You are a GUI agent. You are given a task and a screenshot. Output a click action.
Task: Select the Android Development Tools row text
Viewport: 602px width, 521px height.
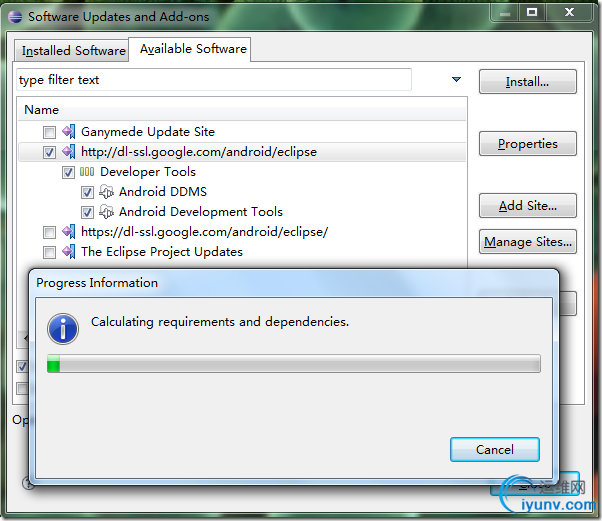(201, 212)
